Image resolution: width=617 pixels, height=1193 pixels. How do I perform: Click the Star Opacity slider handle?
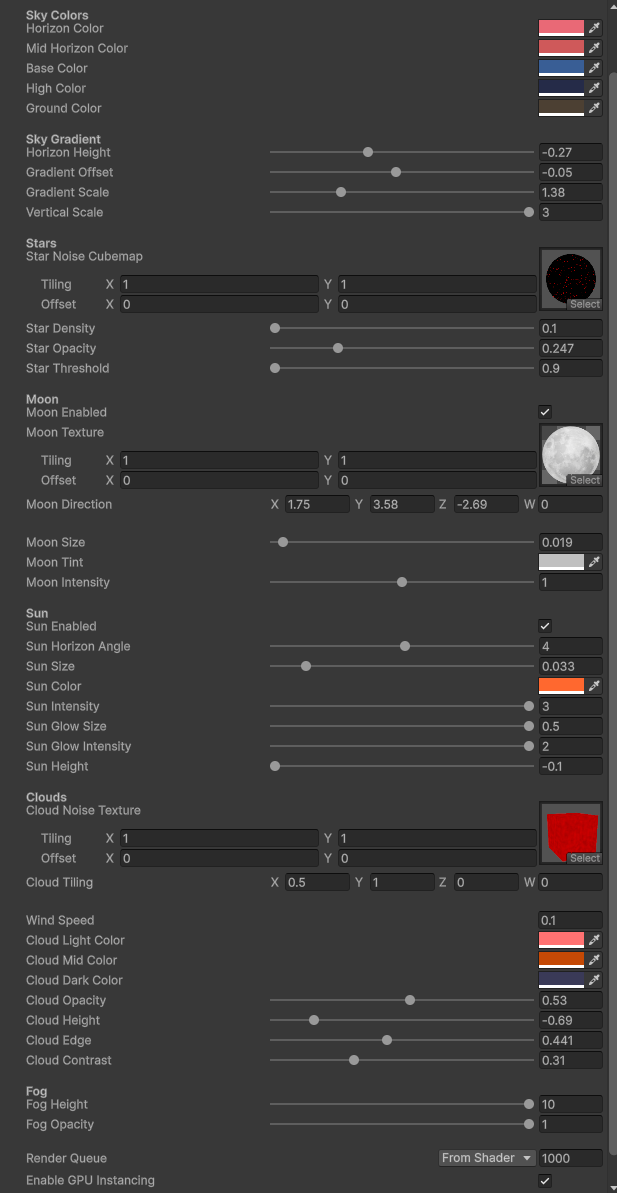coord(338,348)
